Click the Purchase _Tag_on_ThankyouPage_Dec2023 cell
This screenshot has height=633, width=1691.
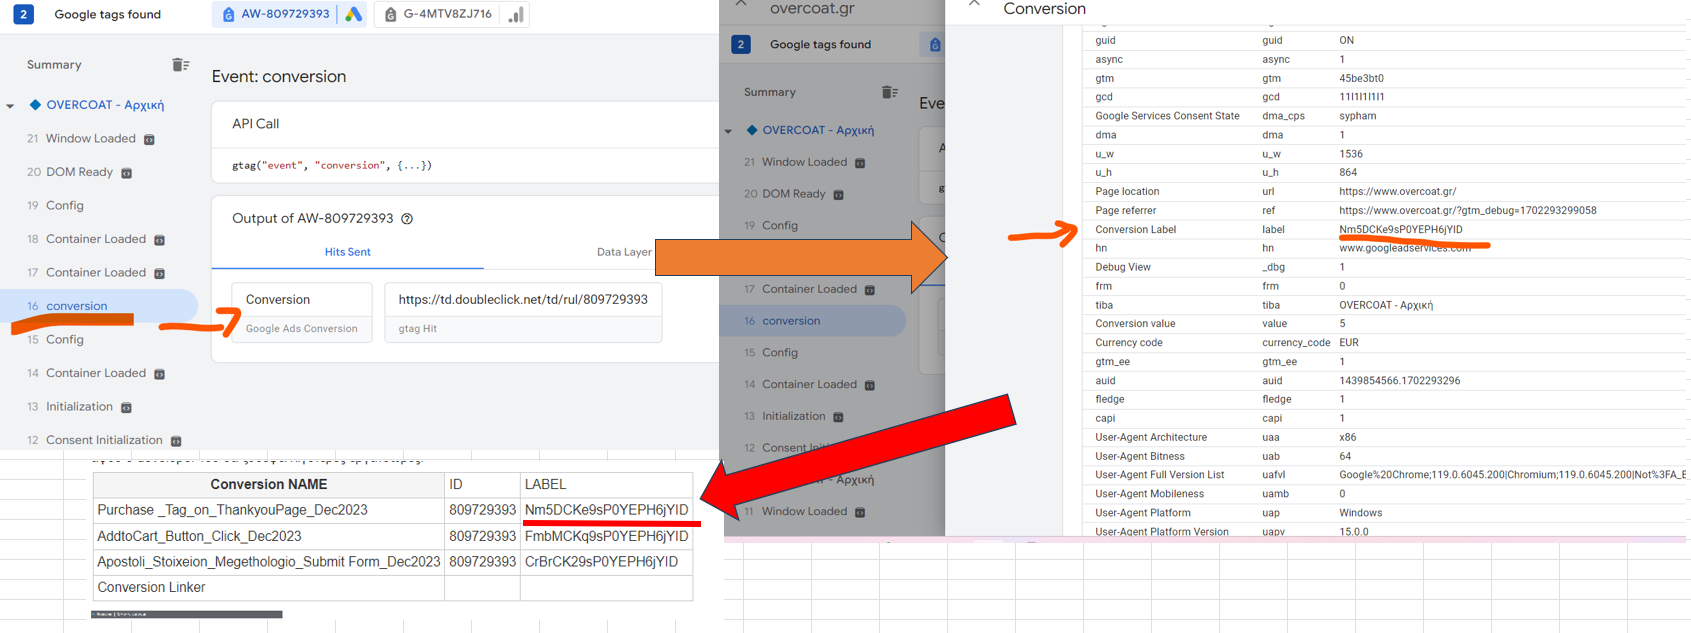coord(268,510)
